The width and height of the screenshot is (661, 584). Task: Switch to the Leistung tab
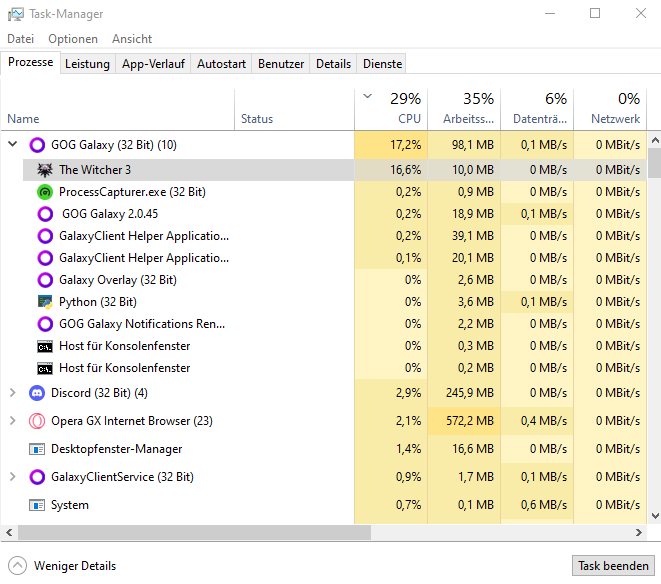[87, 64]
